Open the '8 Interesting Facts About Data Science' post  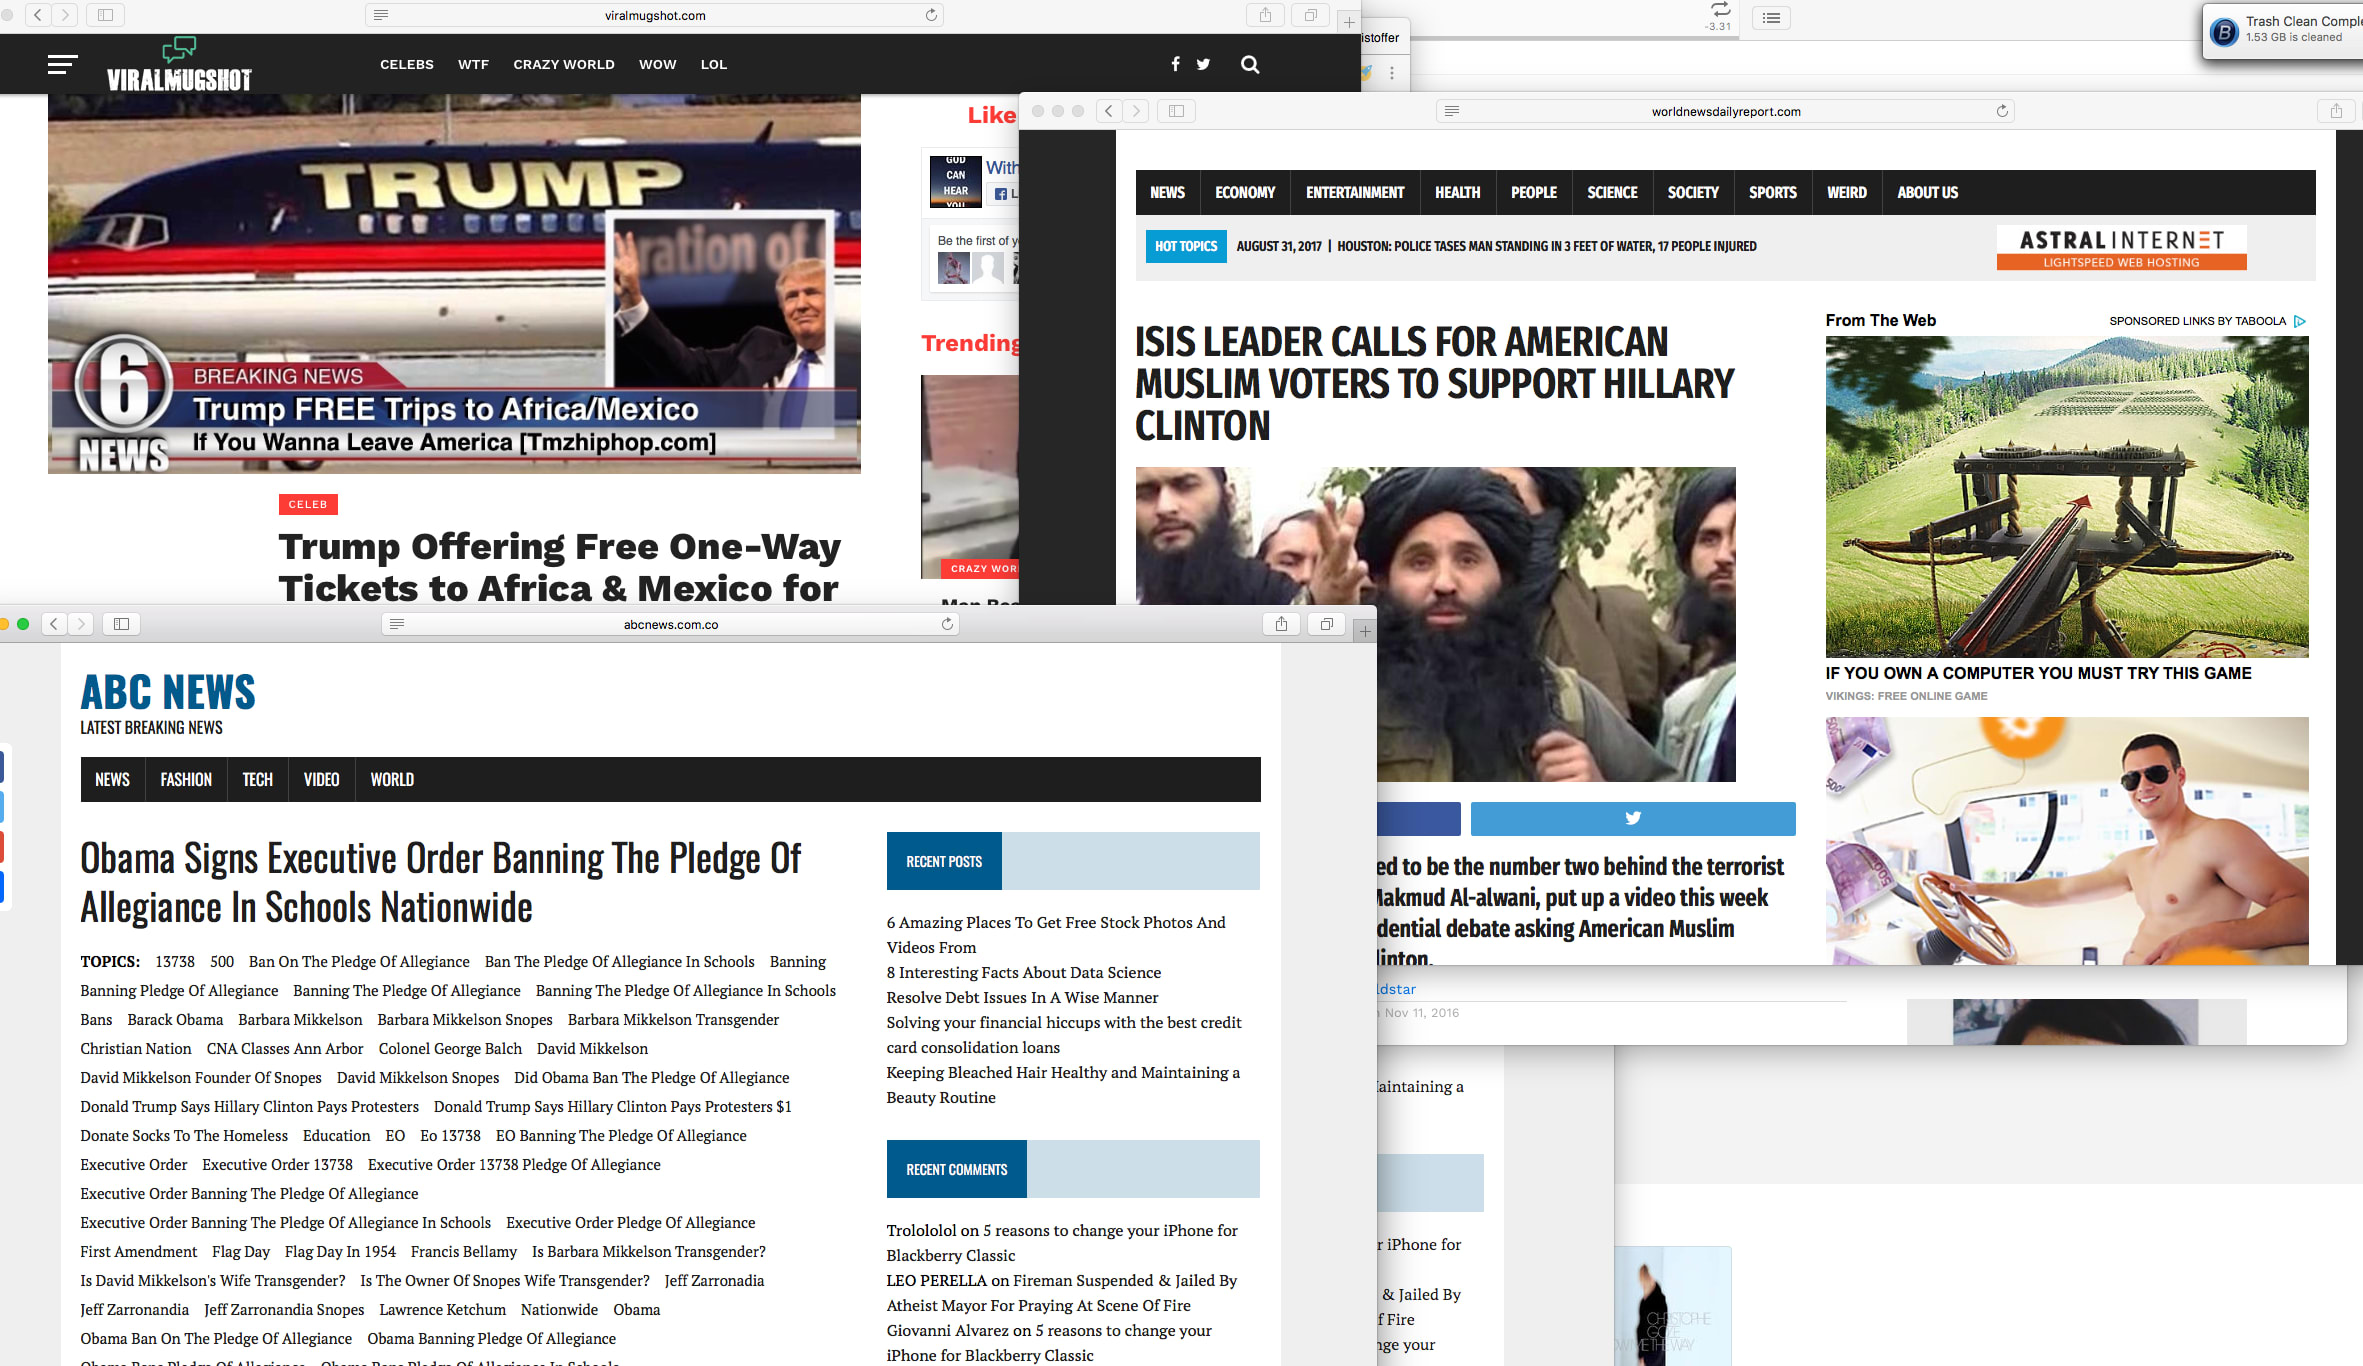[x=1023, y=972]
